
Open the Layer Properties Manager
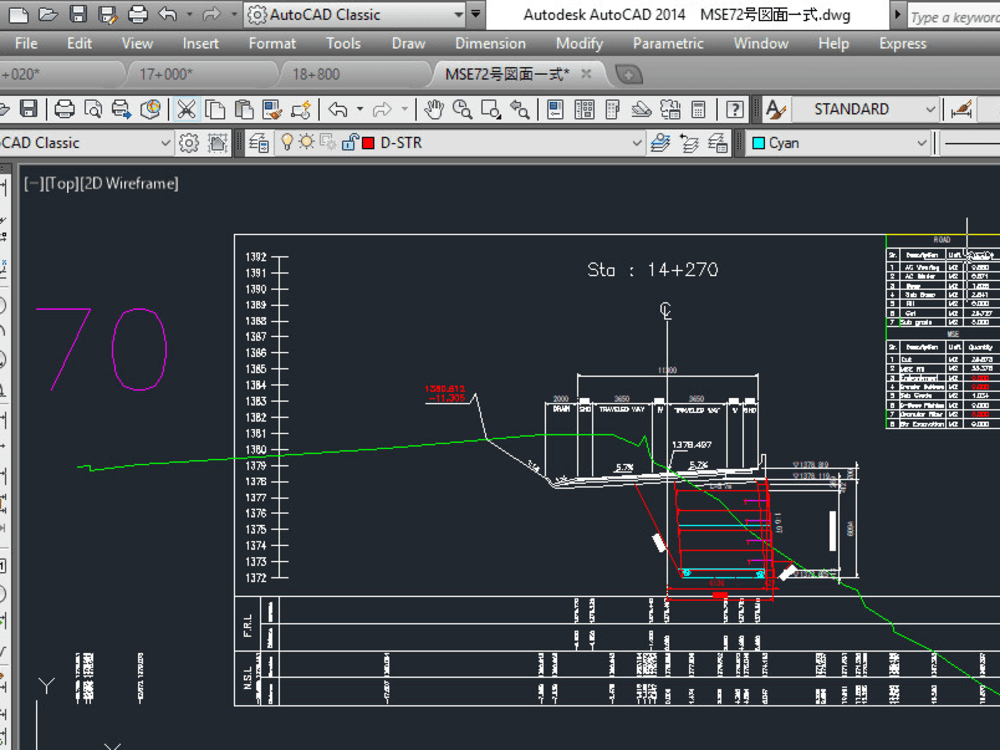click(257, 142)
